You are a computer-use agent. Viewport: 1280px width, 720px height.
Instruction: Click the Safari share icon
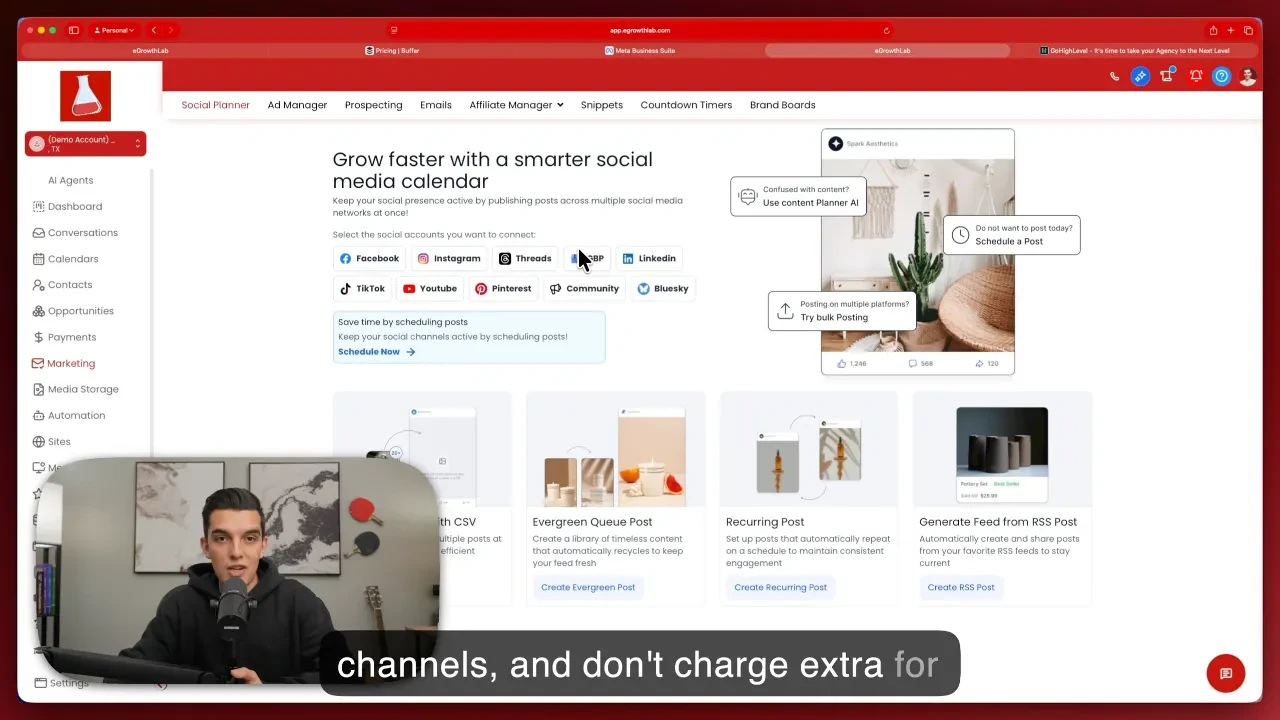[1213, 30]
